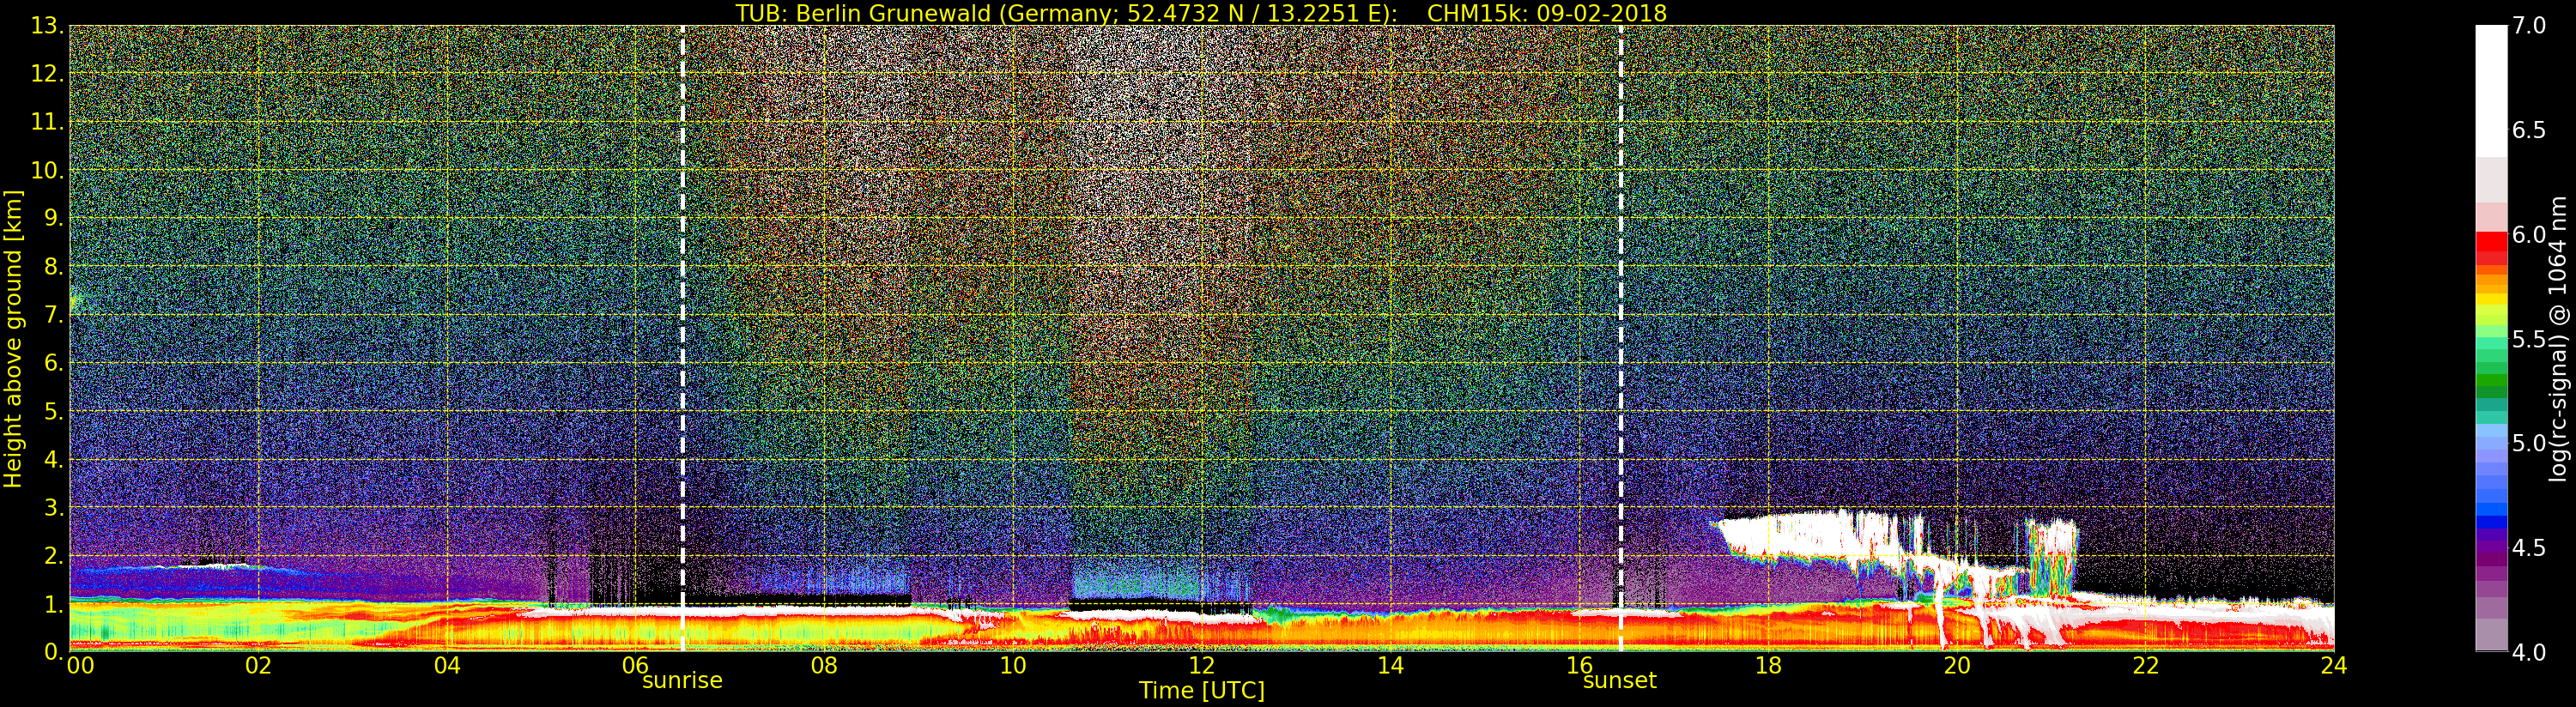Click the 7.0 colorbar tick label

tap(2529, 27)
